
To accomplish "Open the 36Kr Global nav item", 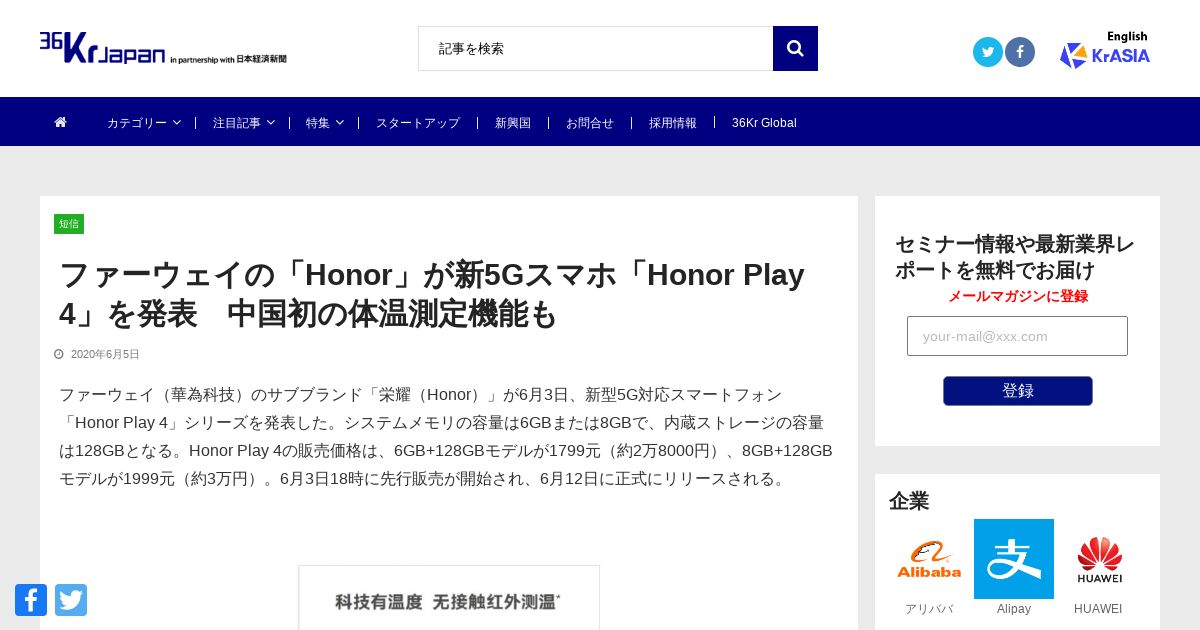I will pos(764,123).
